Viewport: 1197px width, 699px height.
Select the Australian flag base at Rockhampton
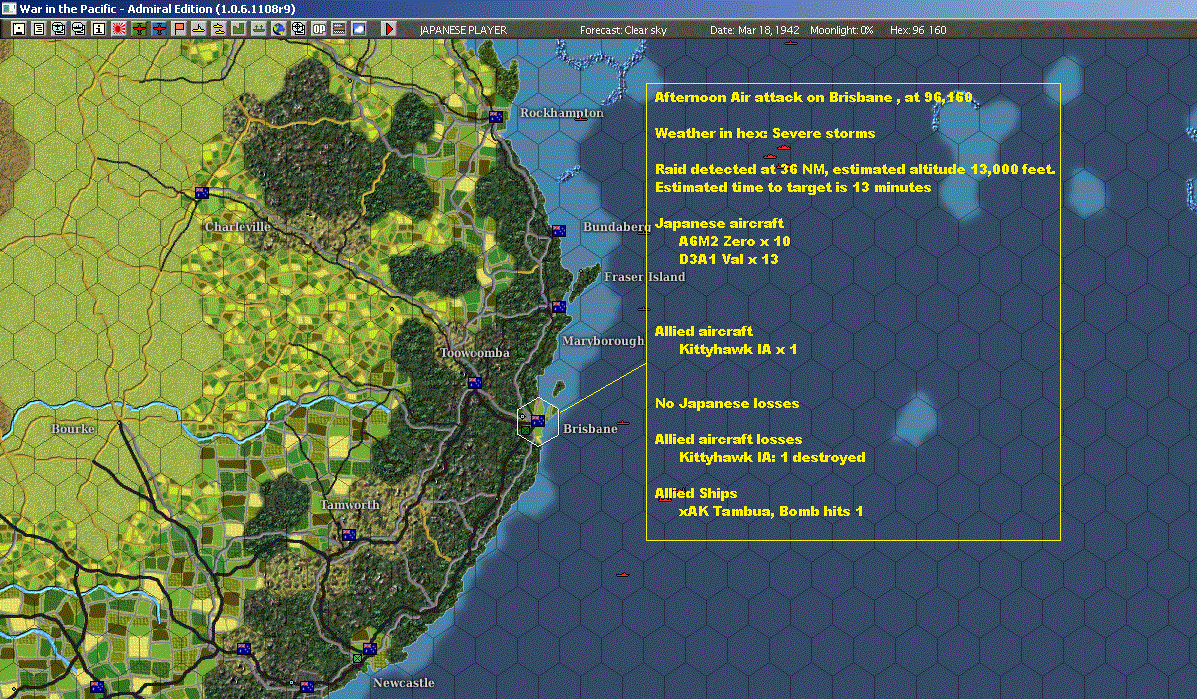click(x=496, y=117)
